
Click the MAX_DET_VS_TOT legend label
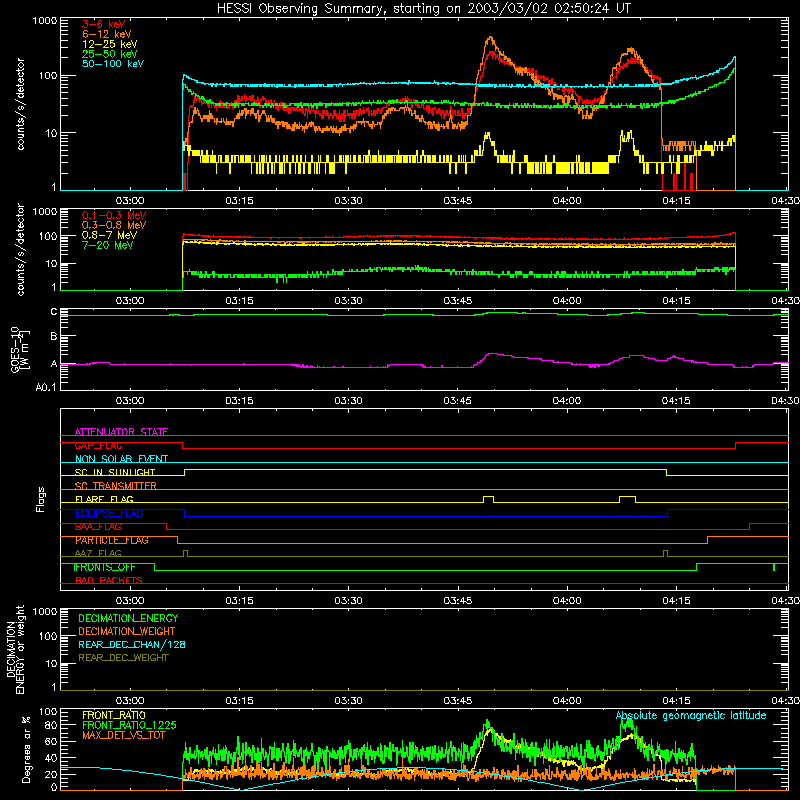[x=123, y=735]
